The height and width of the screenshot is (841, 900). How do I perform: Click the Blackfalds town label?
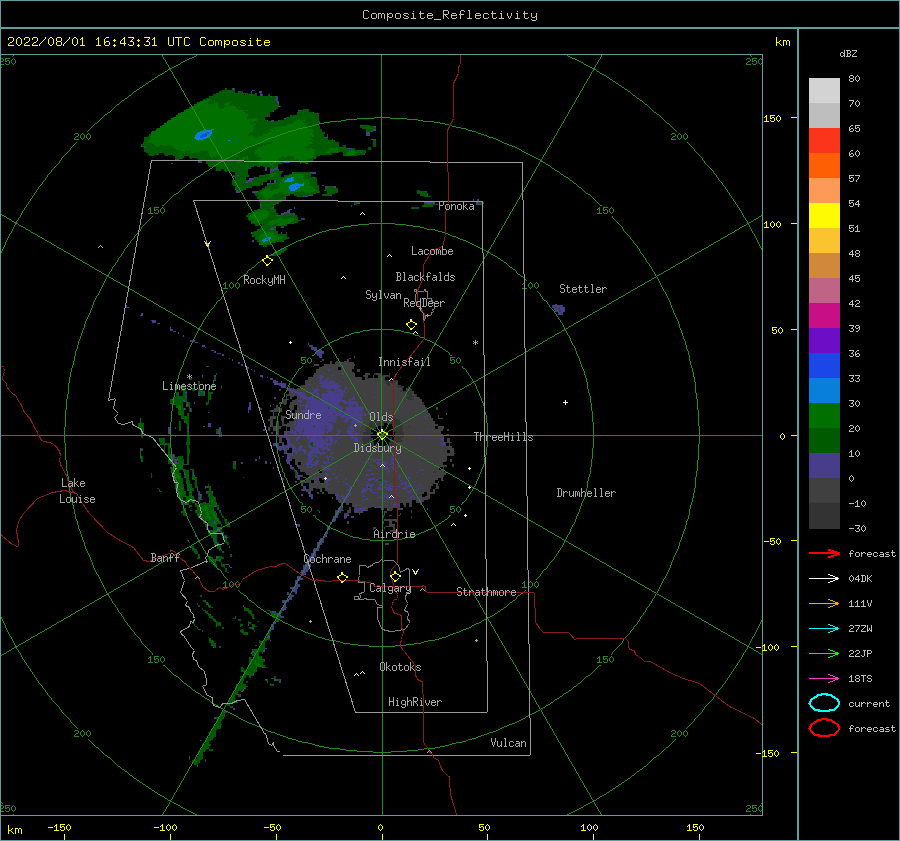(x=425, y=277)
